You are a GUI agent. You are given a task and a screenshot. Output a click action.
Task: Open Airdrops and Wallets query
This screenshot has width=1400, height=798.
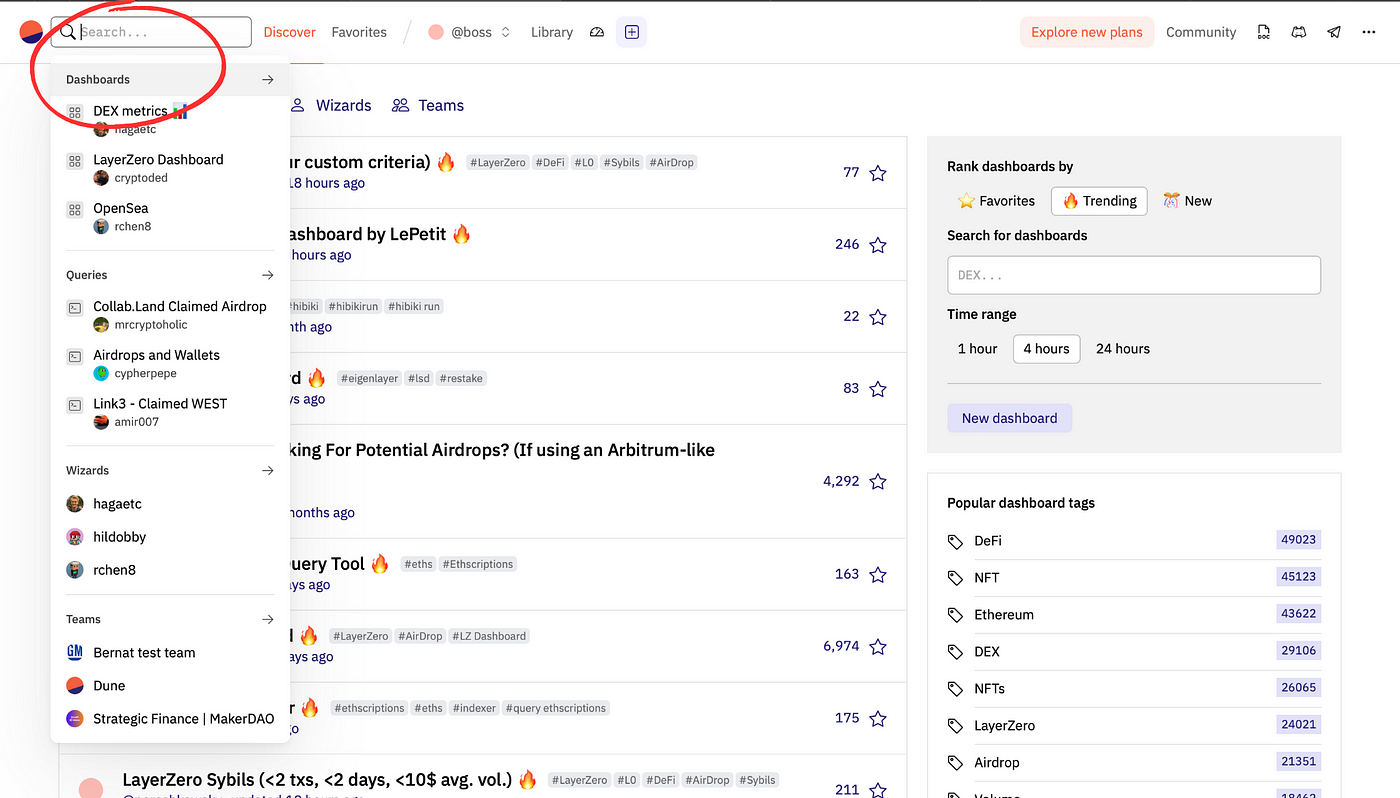coord(170,363)
